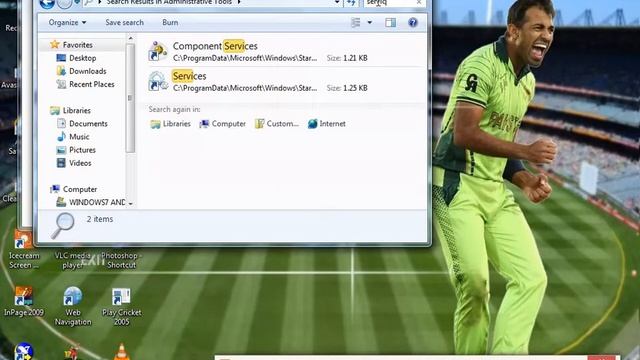Viewport: 640px width, 360px height.
Task: Open the address bar history dropdown
Action: click(x=337, y=2)
